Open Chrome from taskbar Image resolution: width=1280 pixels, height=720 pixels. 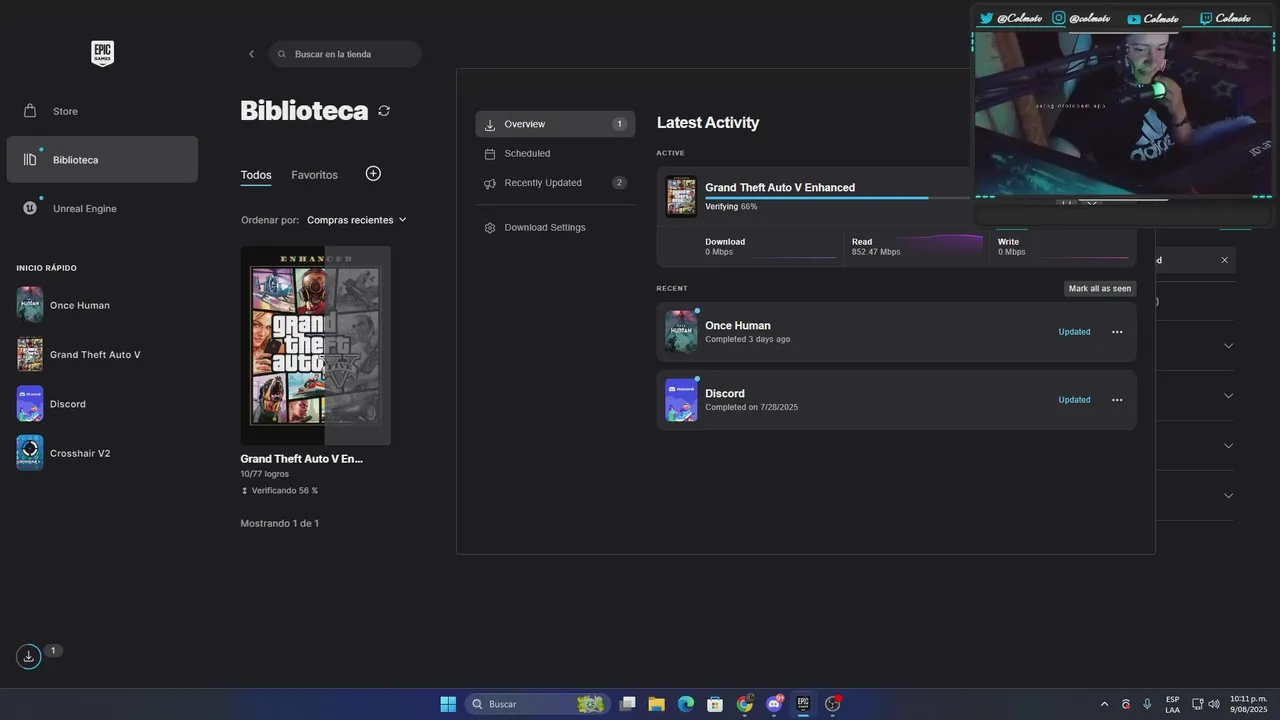[x=745, y=704]
